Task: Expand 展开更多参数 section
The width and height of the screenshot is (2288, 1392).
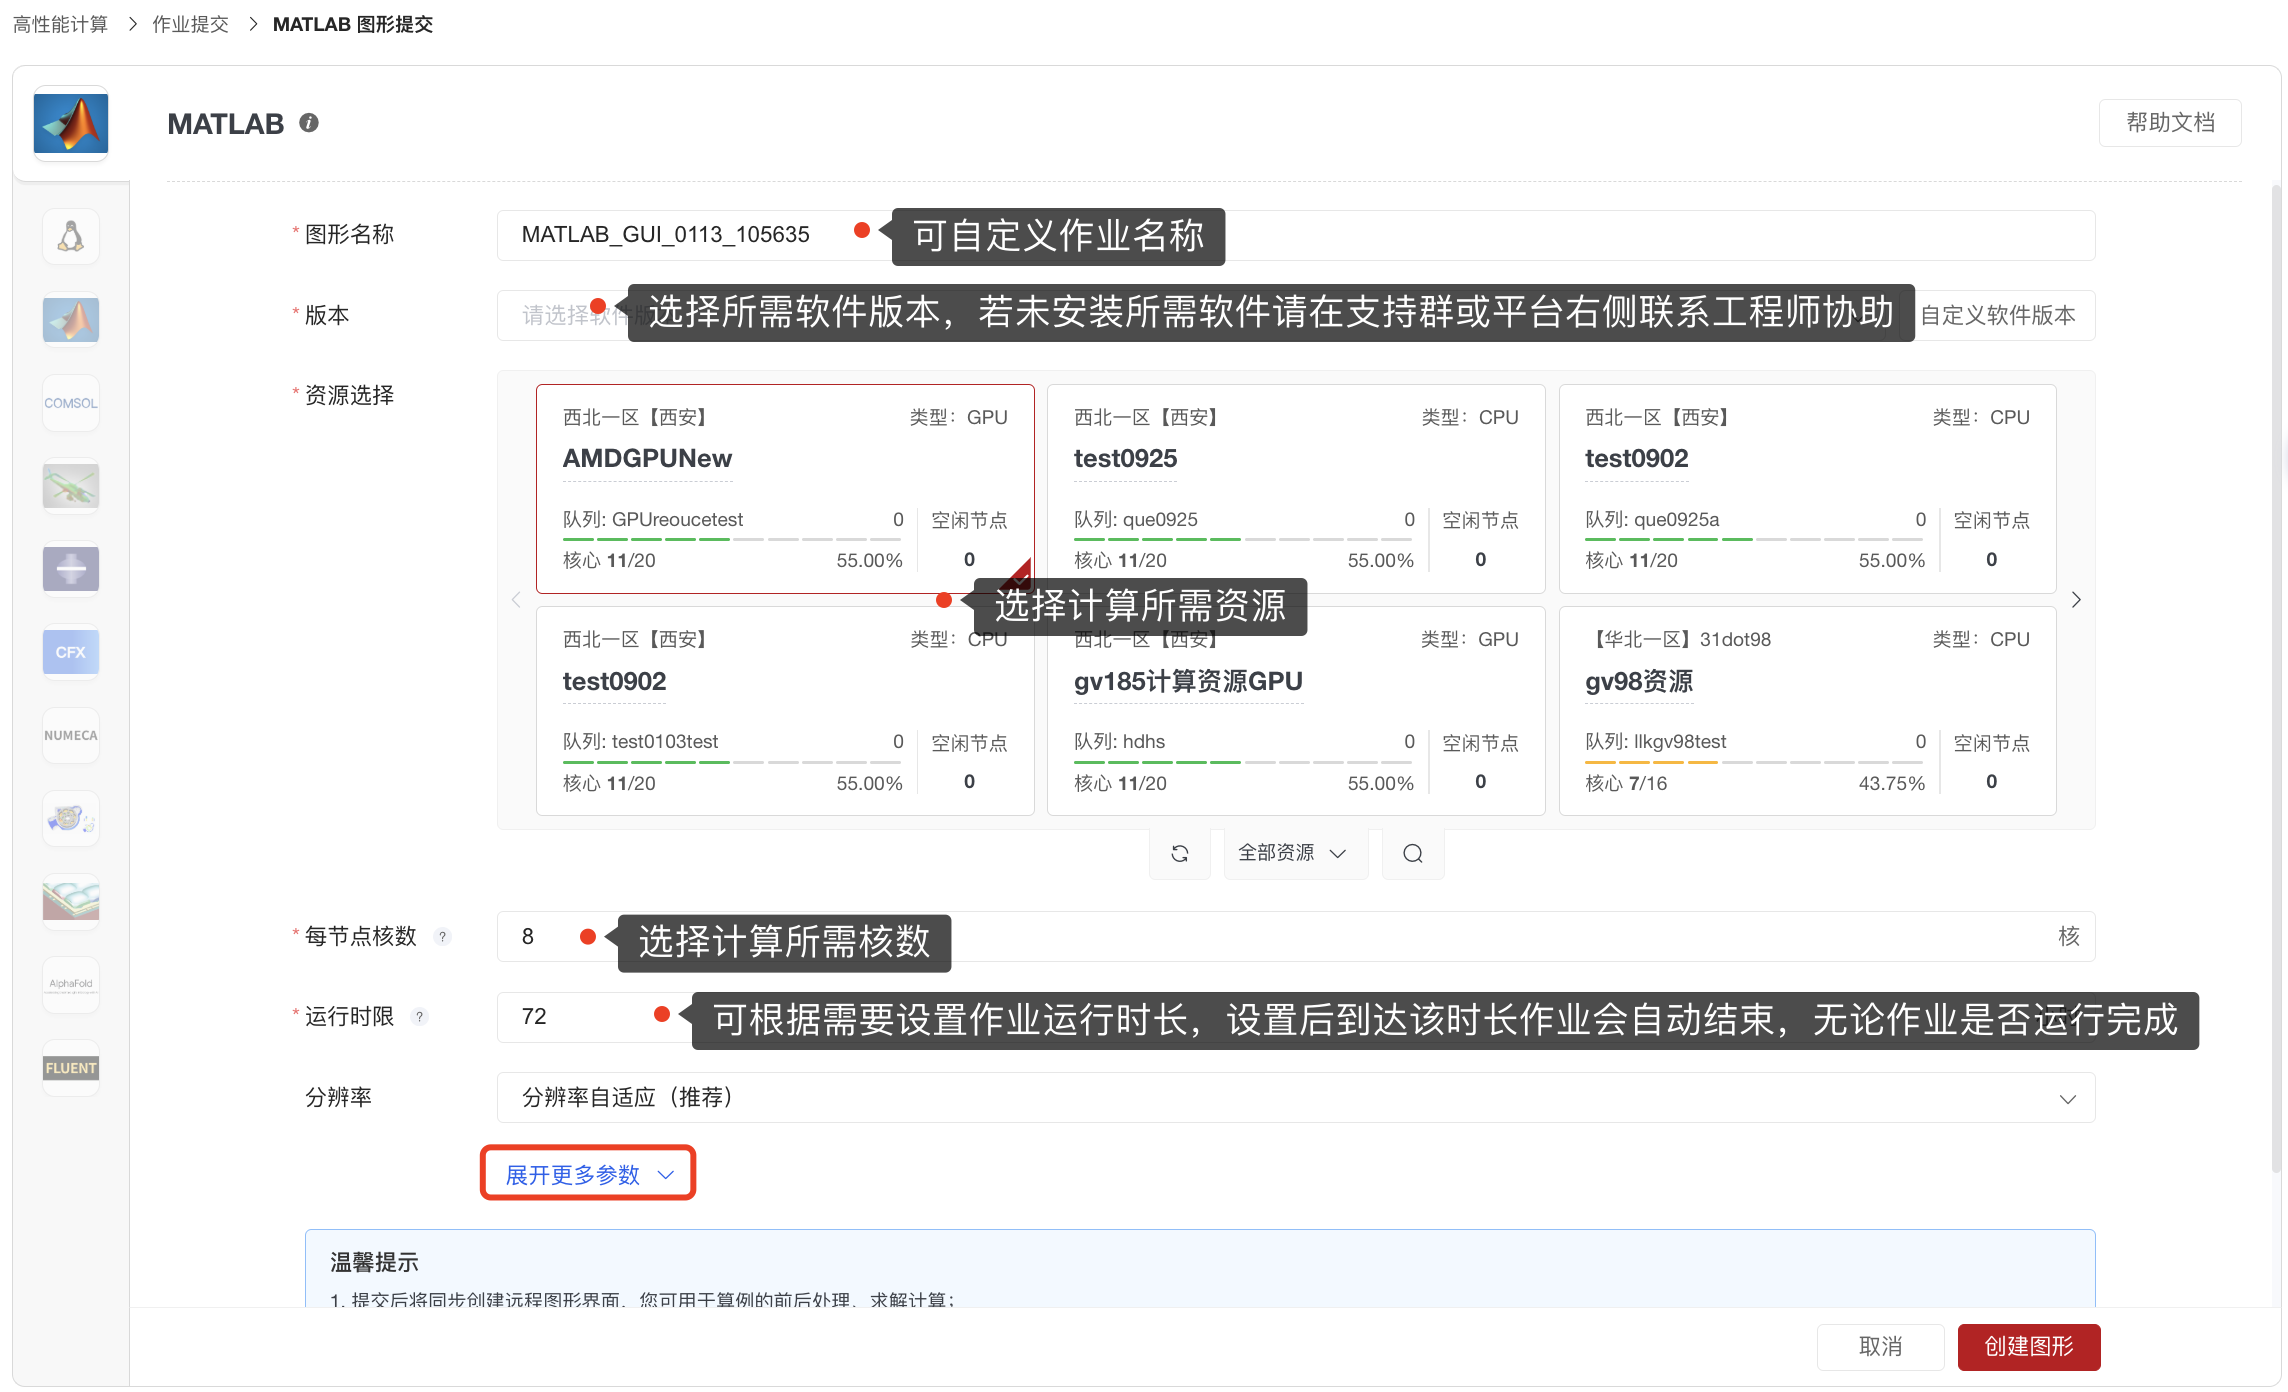Action: click(x=588, y=1174)
